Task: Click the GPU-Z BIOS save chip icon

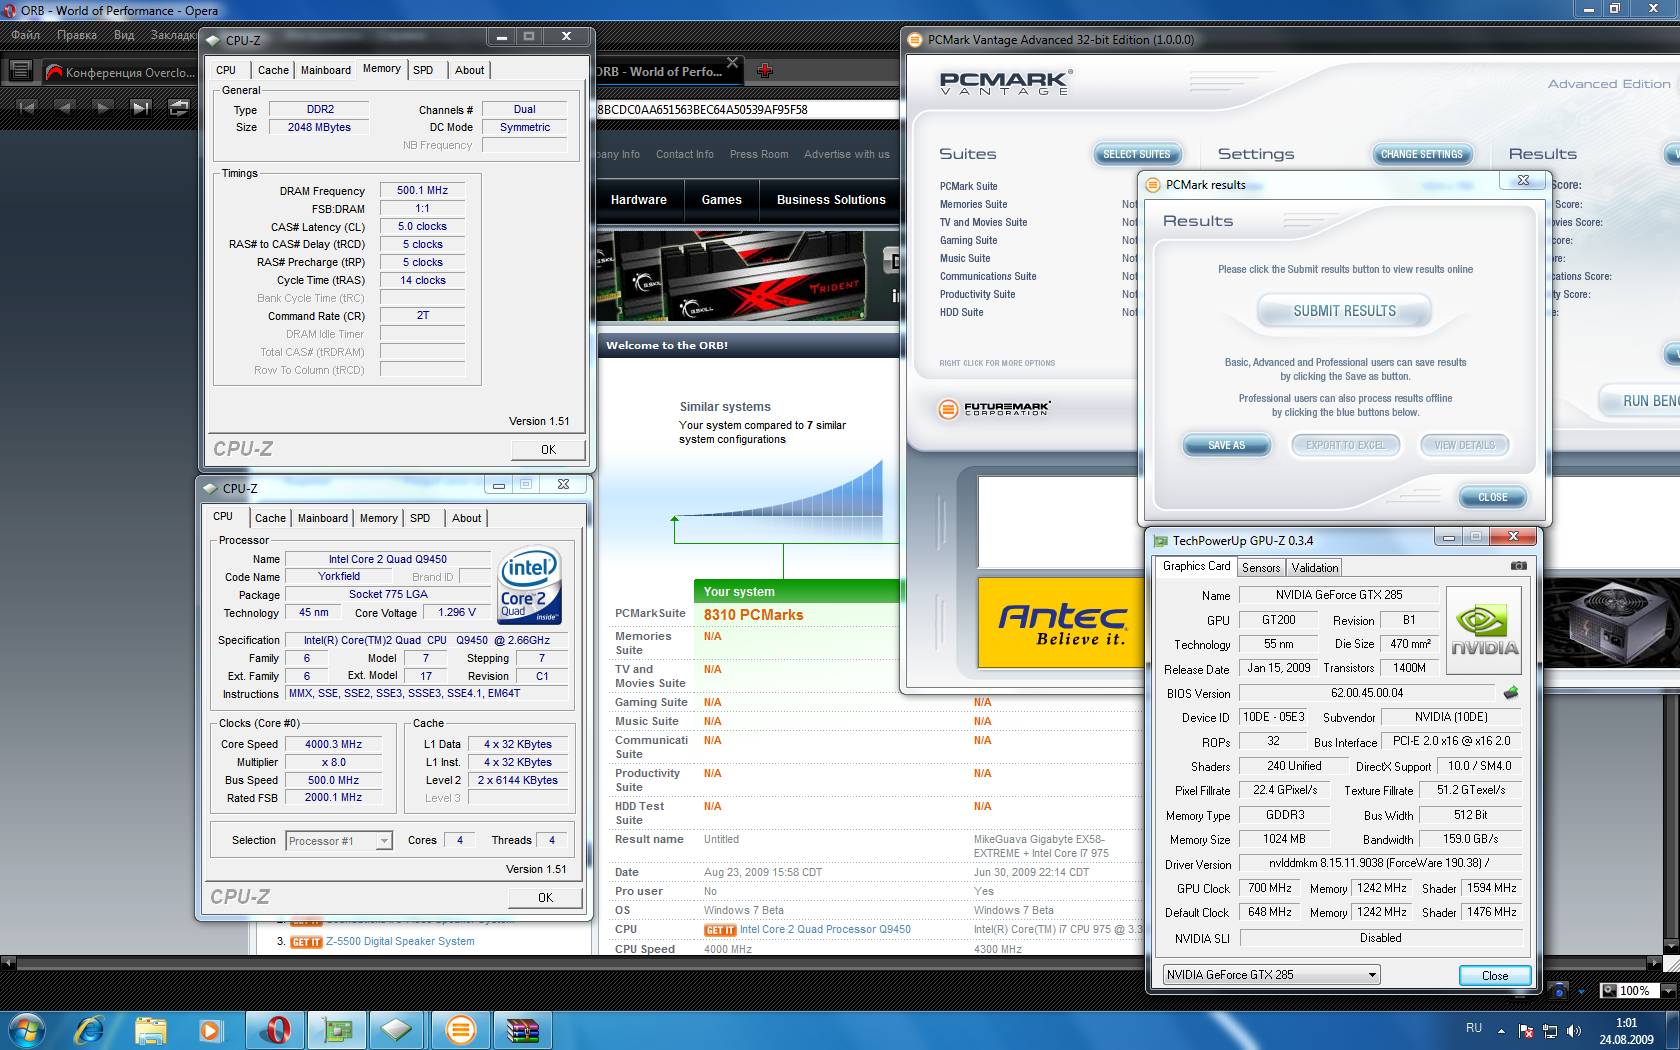Action: coord(1510,692)
